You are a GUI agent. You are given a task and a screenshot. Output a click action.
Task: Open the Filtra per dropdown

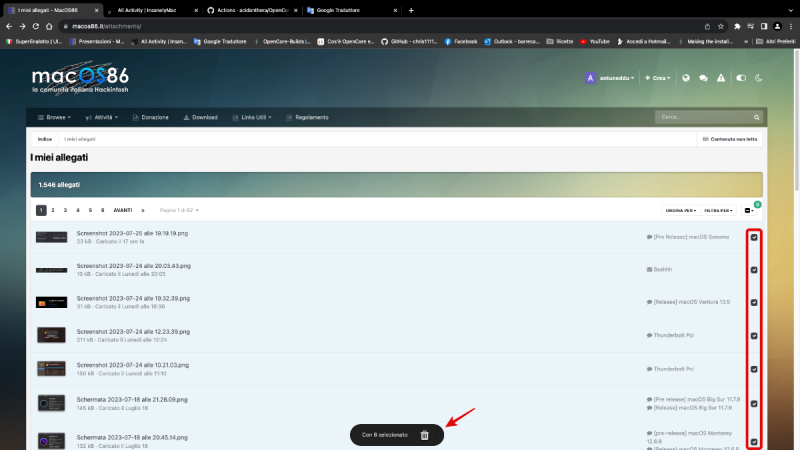click(718, 210)
